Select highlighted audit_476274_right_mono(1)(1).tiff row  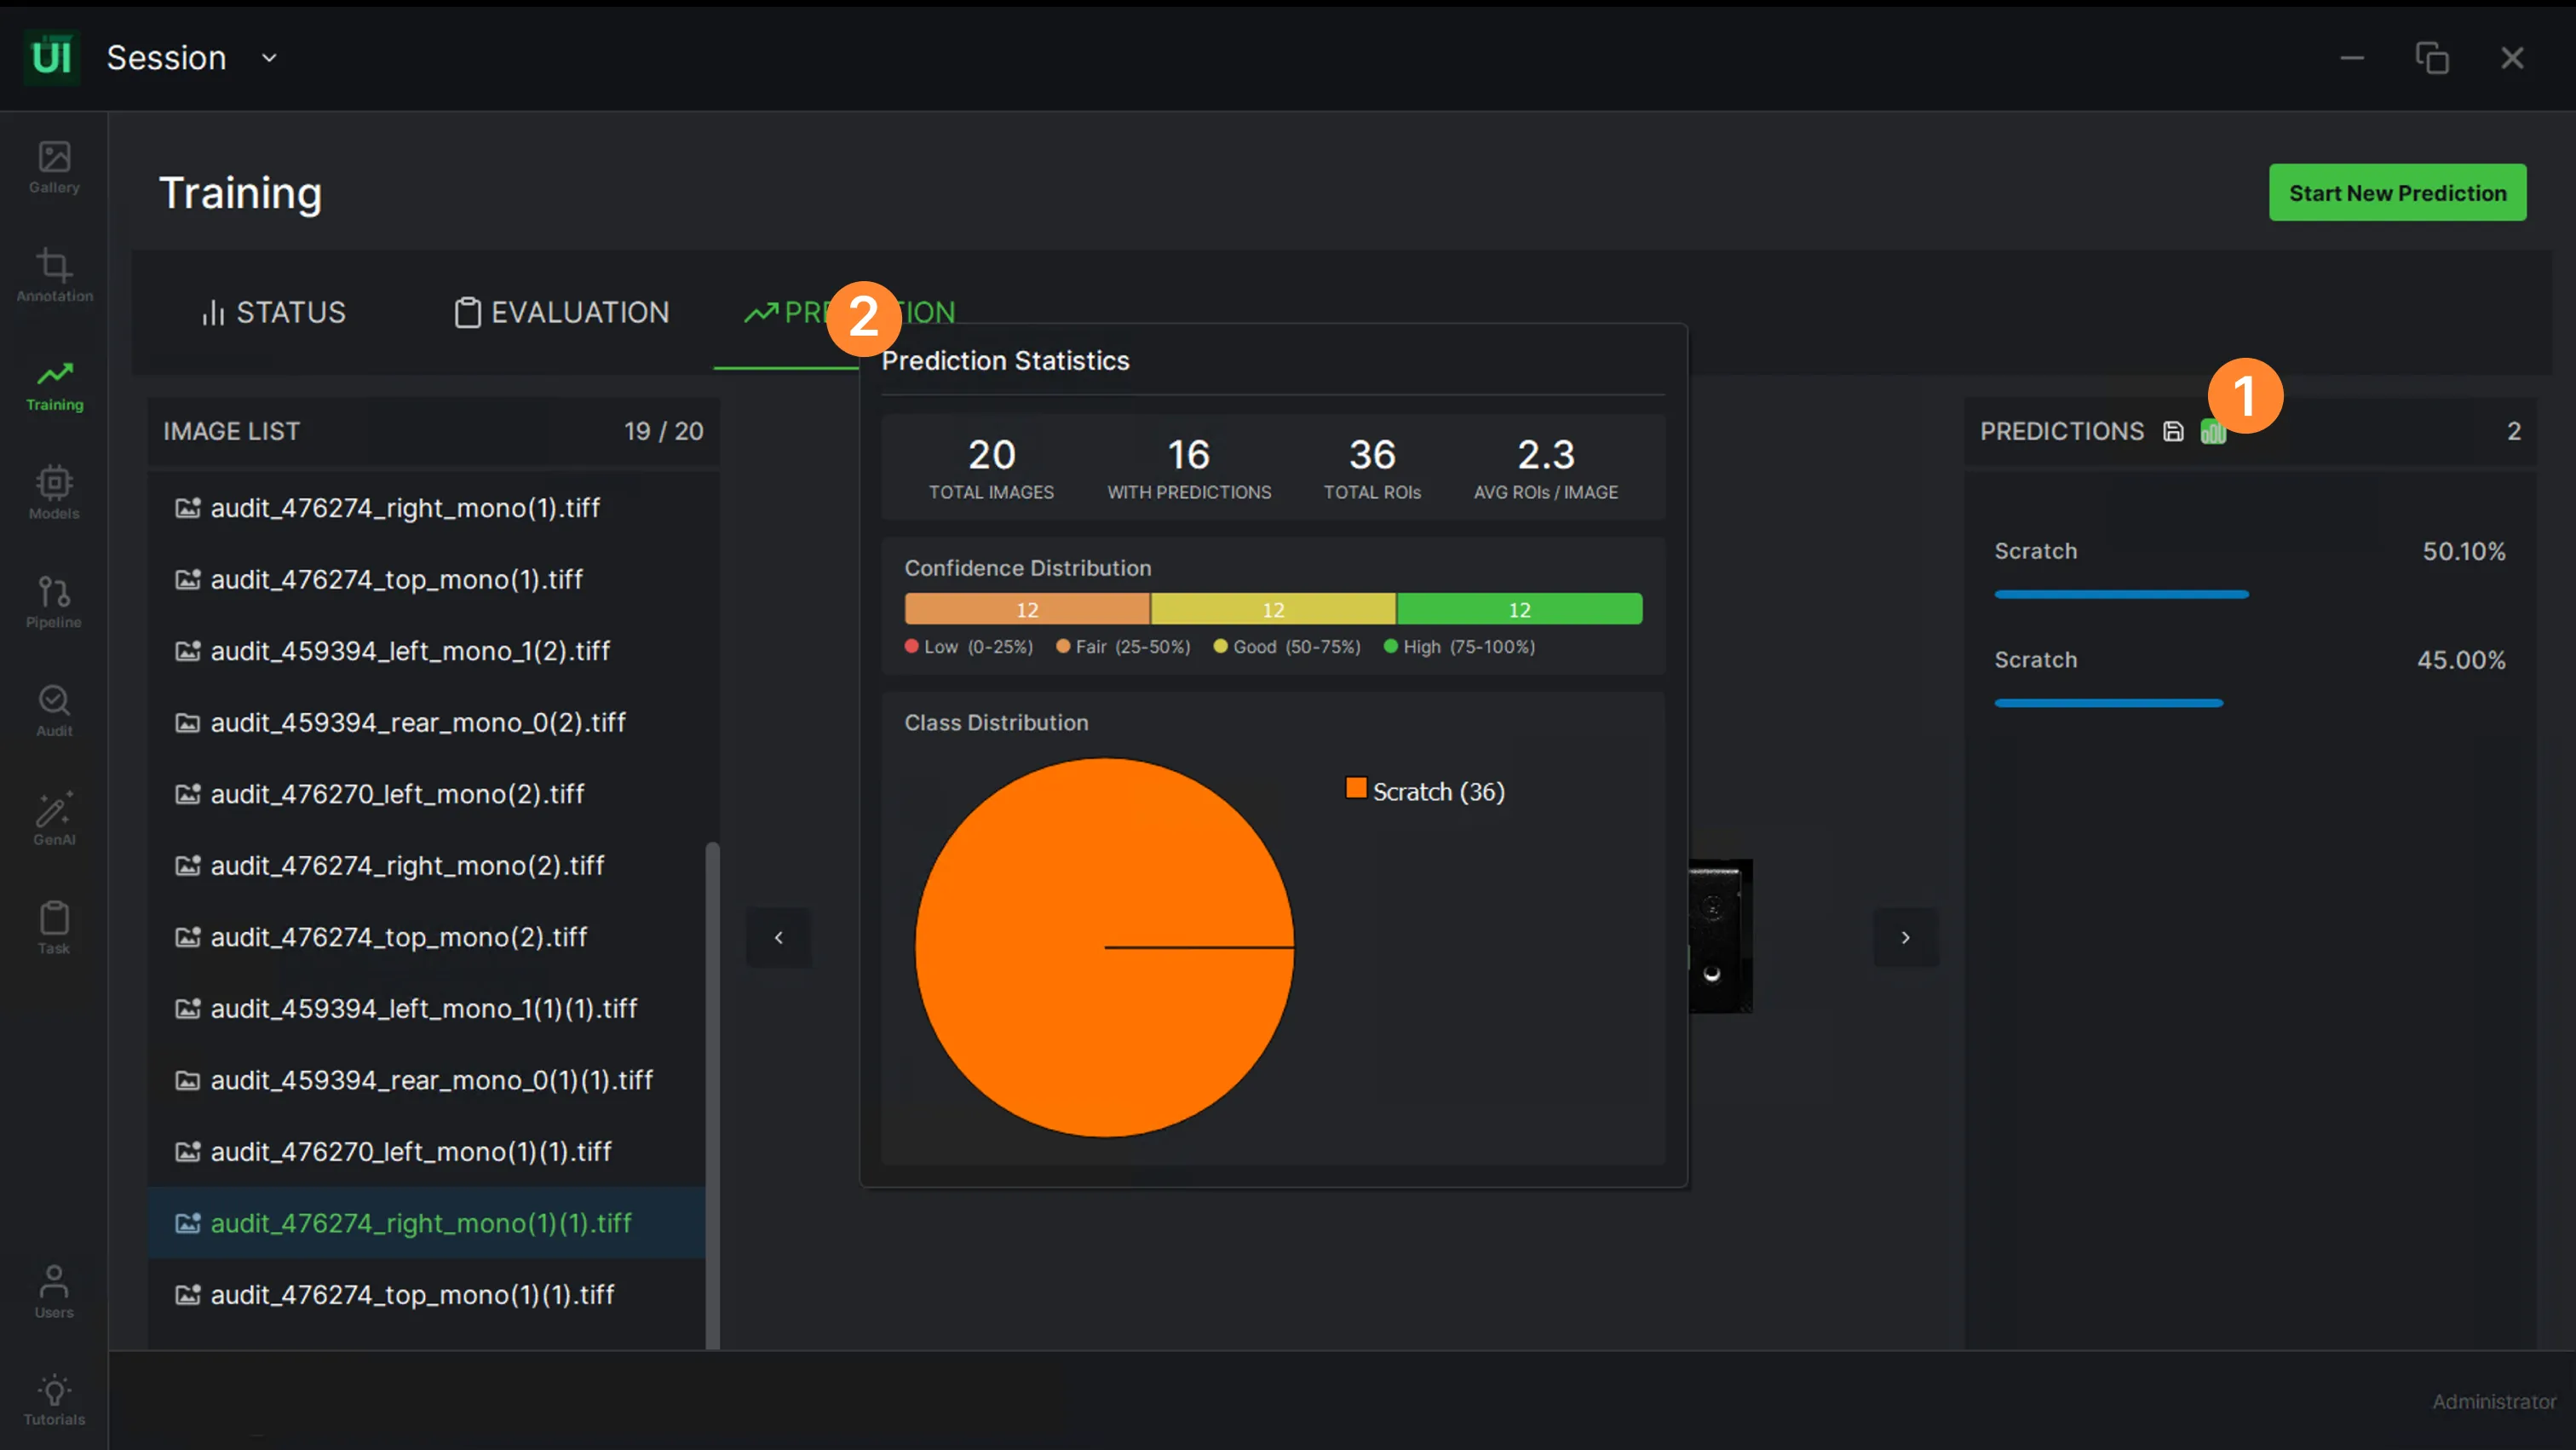pos(427,1223)
